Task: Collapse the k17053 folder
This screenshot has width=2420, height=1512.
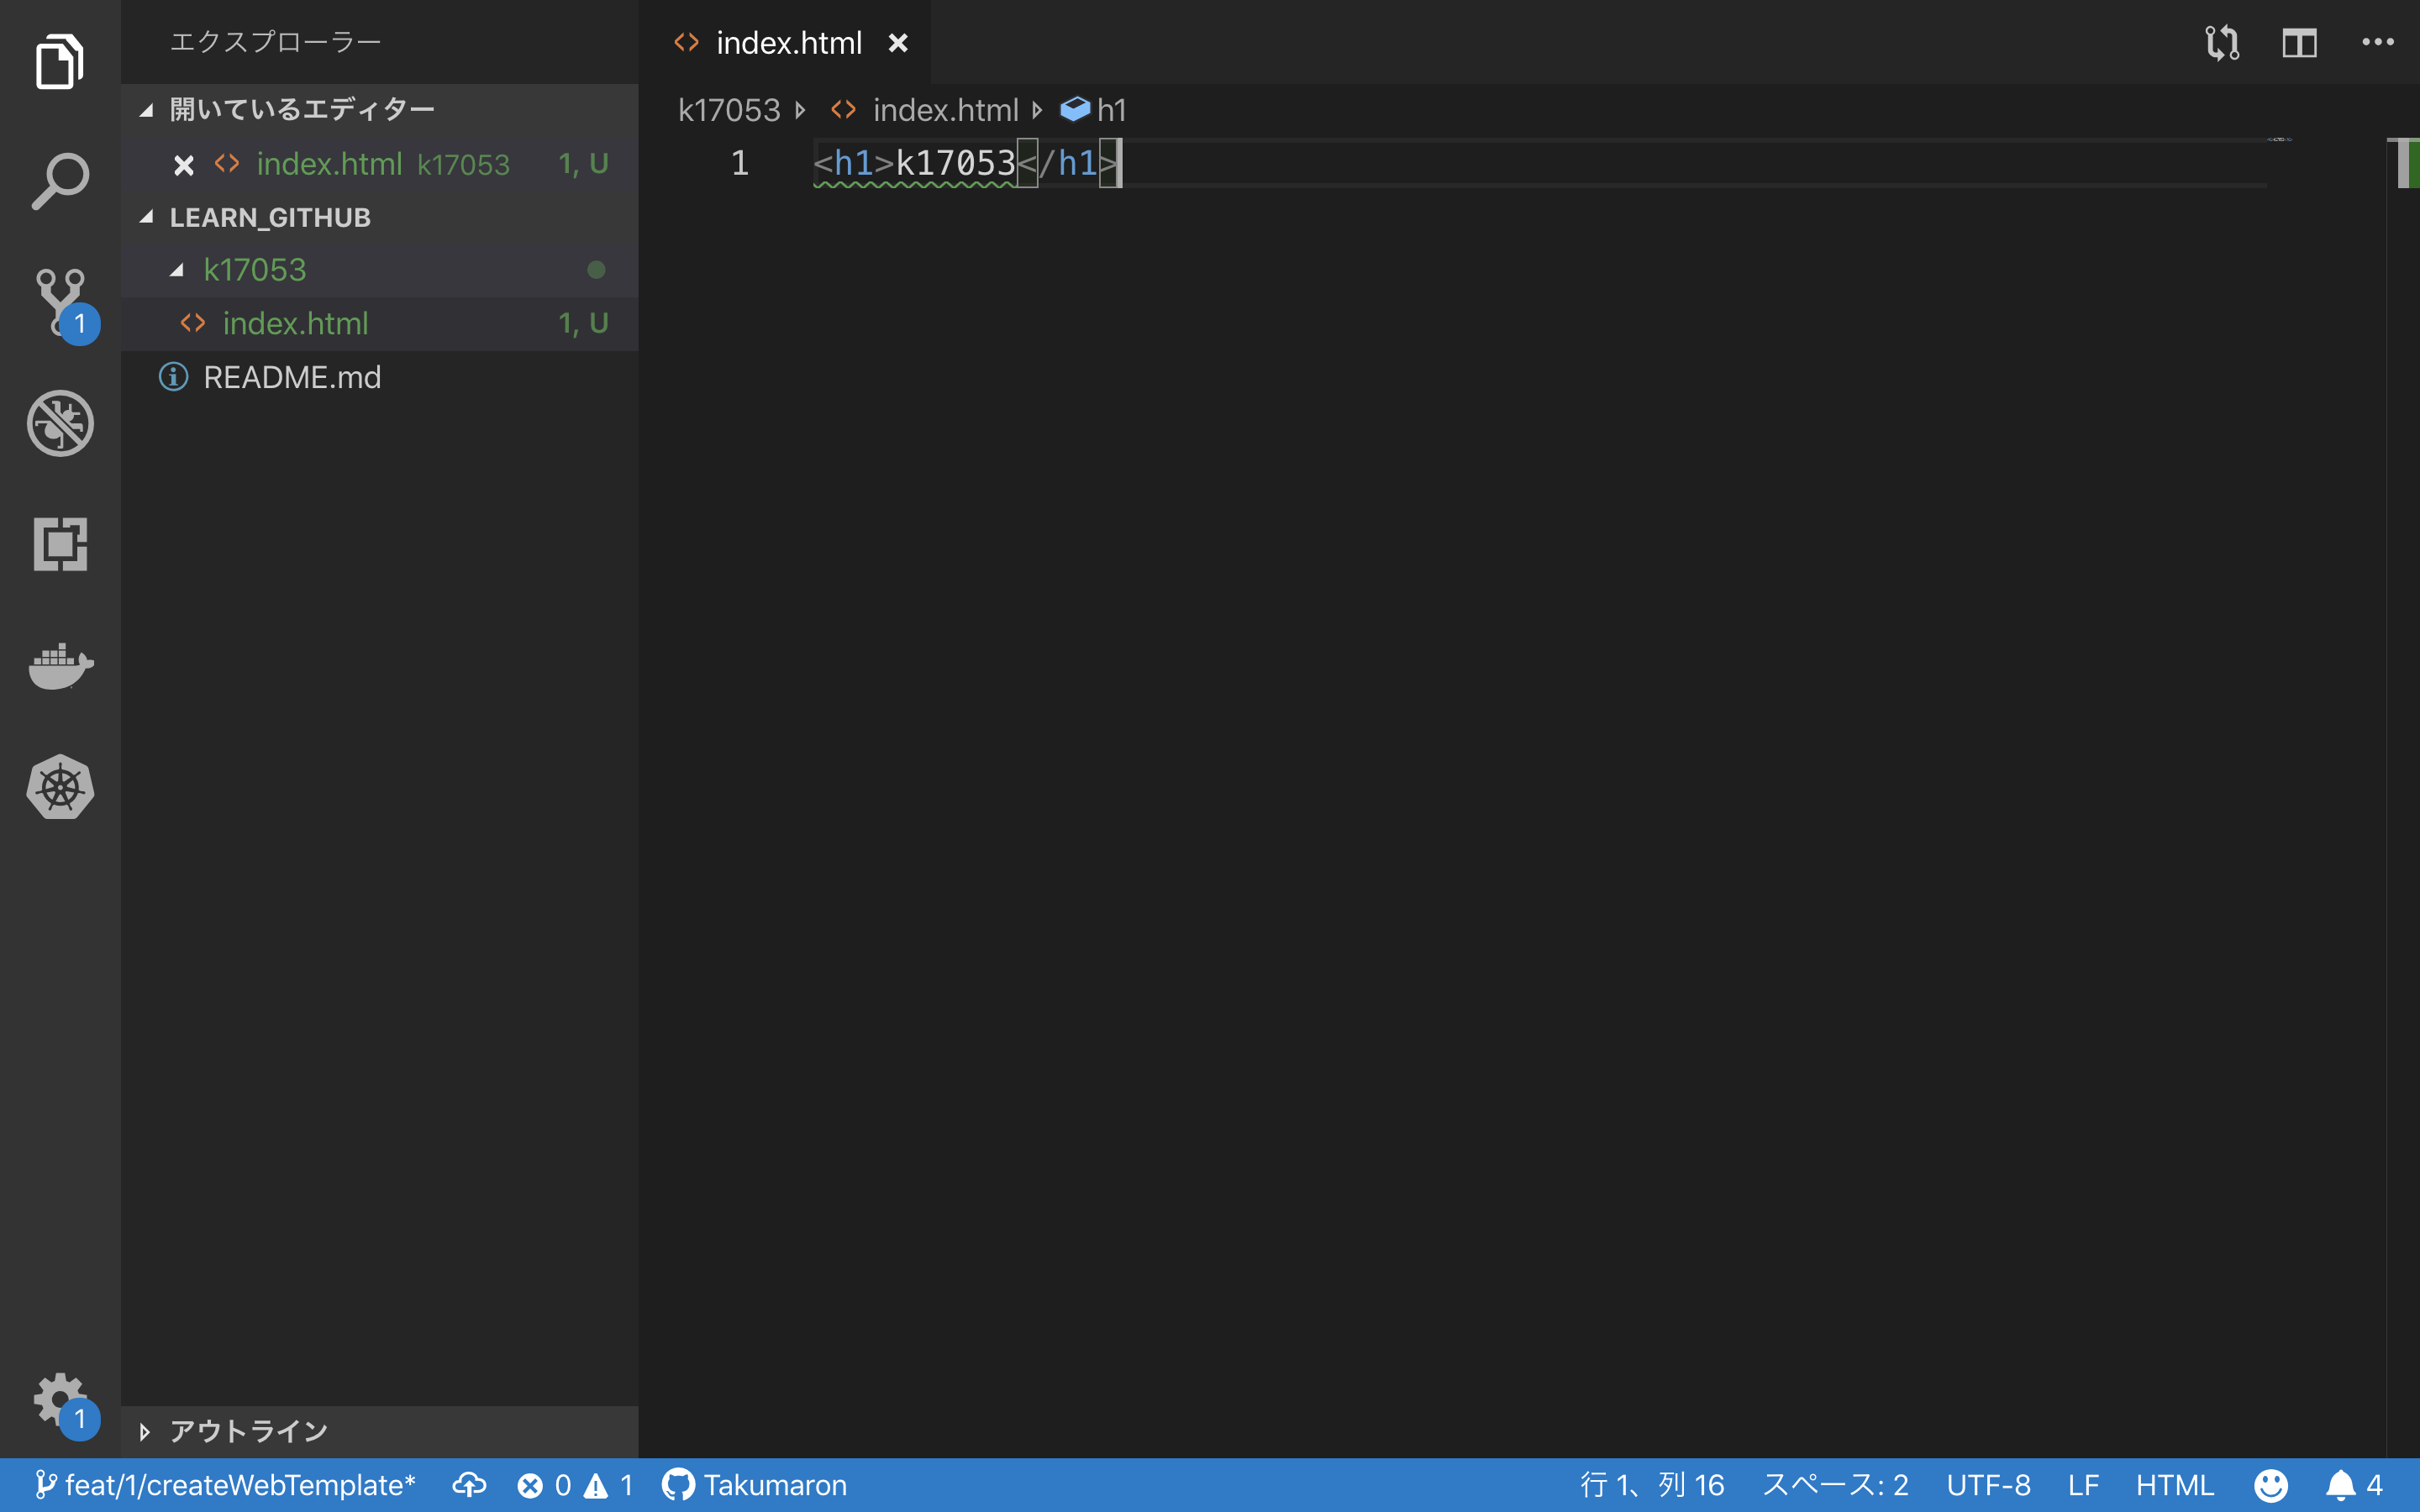Action: click(x=379, y=270)
